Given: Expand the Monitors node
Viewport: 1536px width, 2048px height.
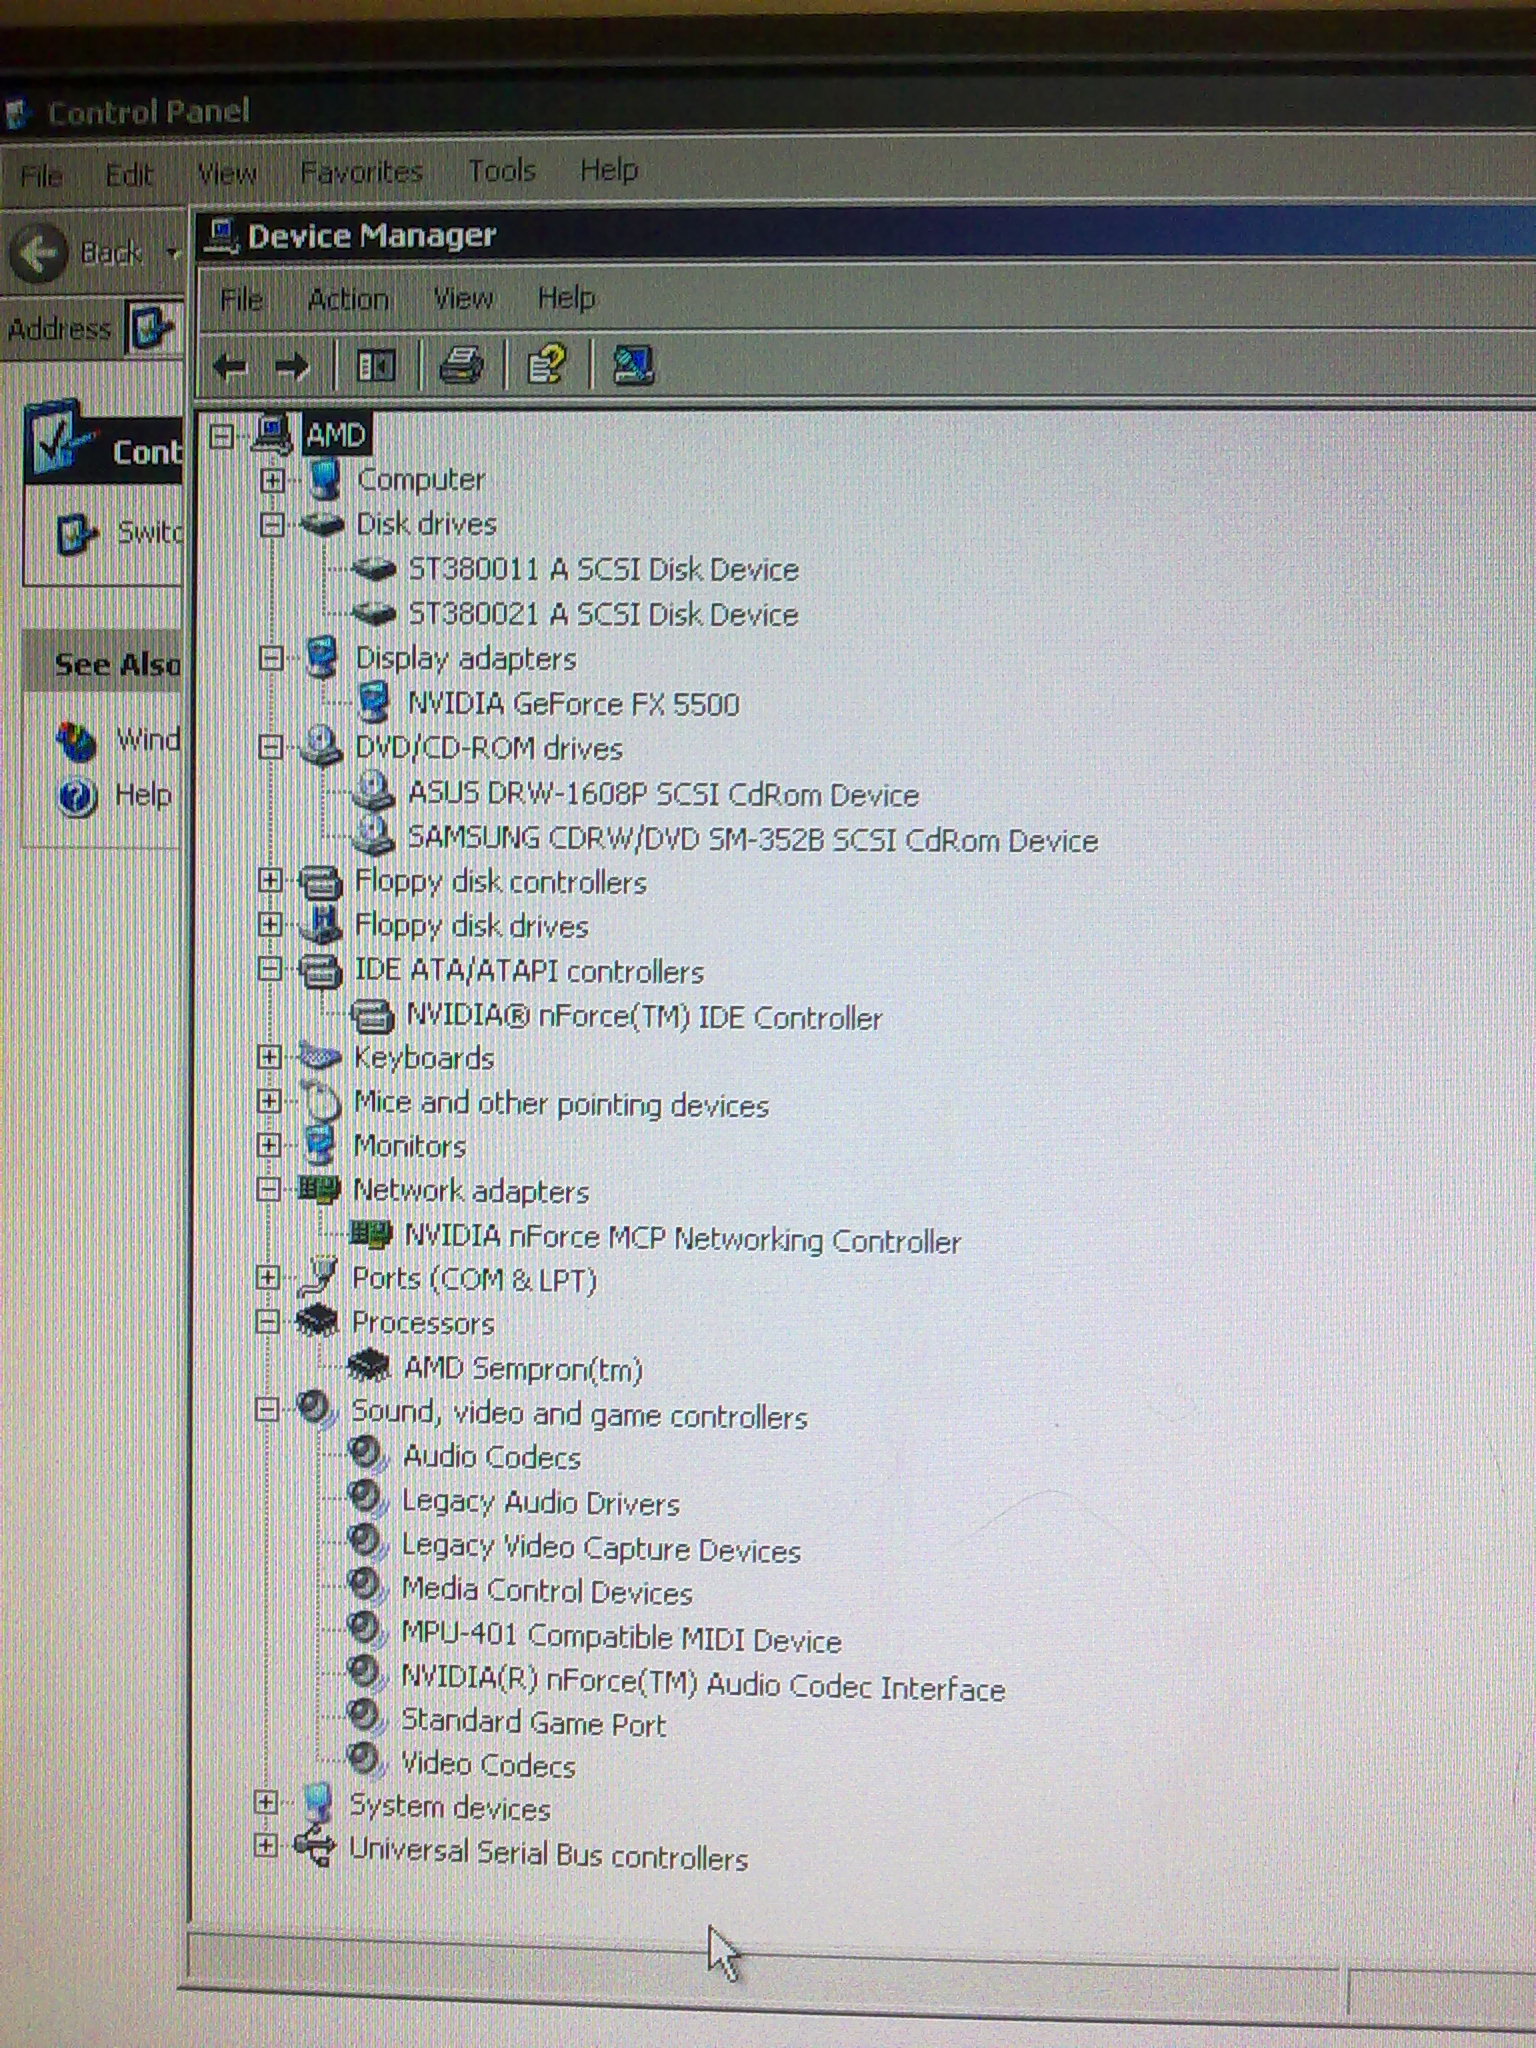Looking at the screenshot, I should (x=268, y=1144).
